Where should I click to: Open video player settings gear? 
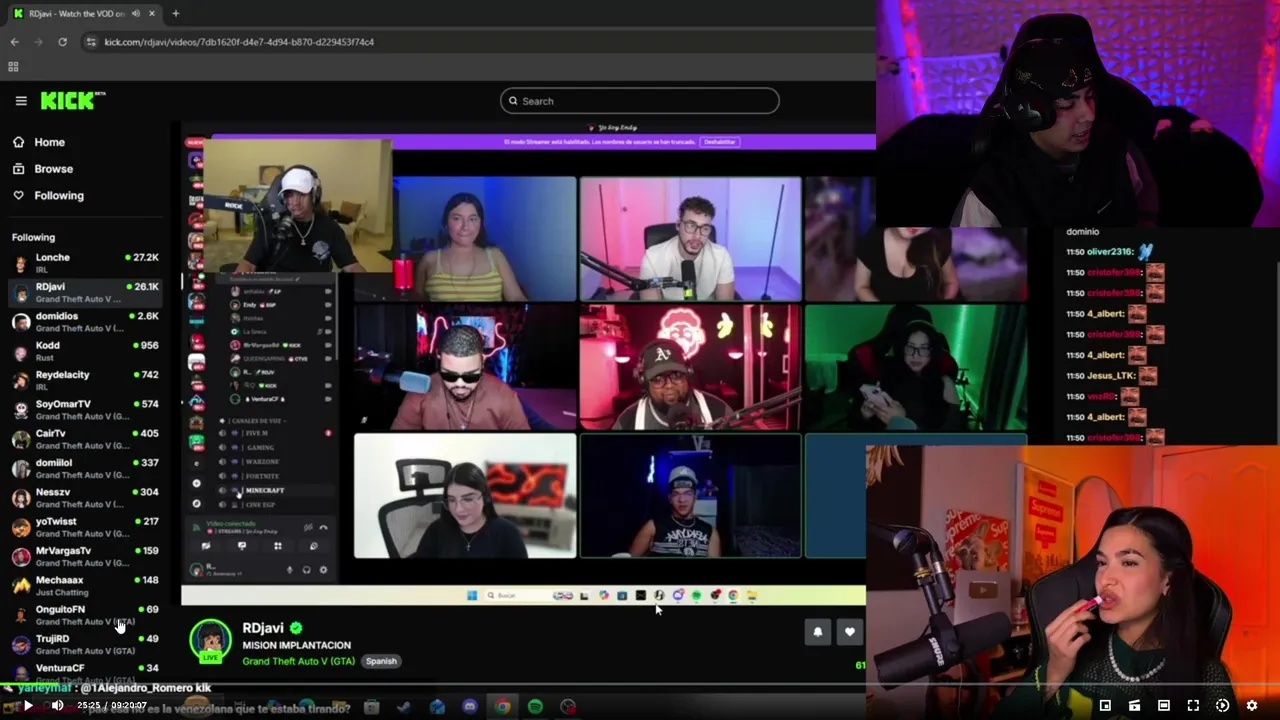pyautogui.click(x=1251, y=706)
